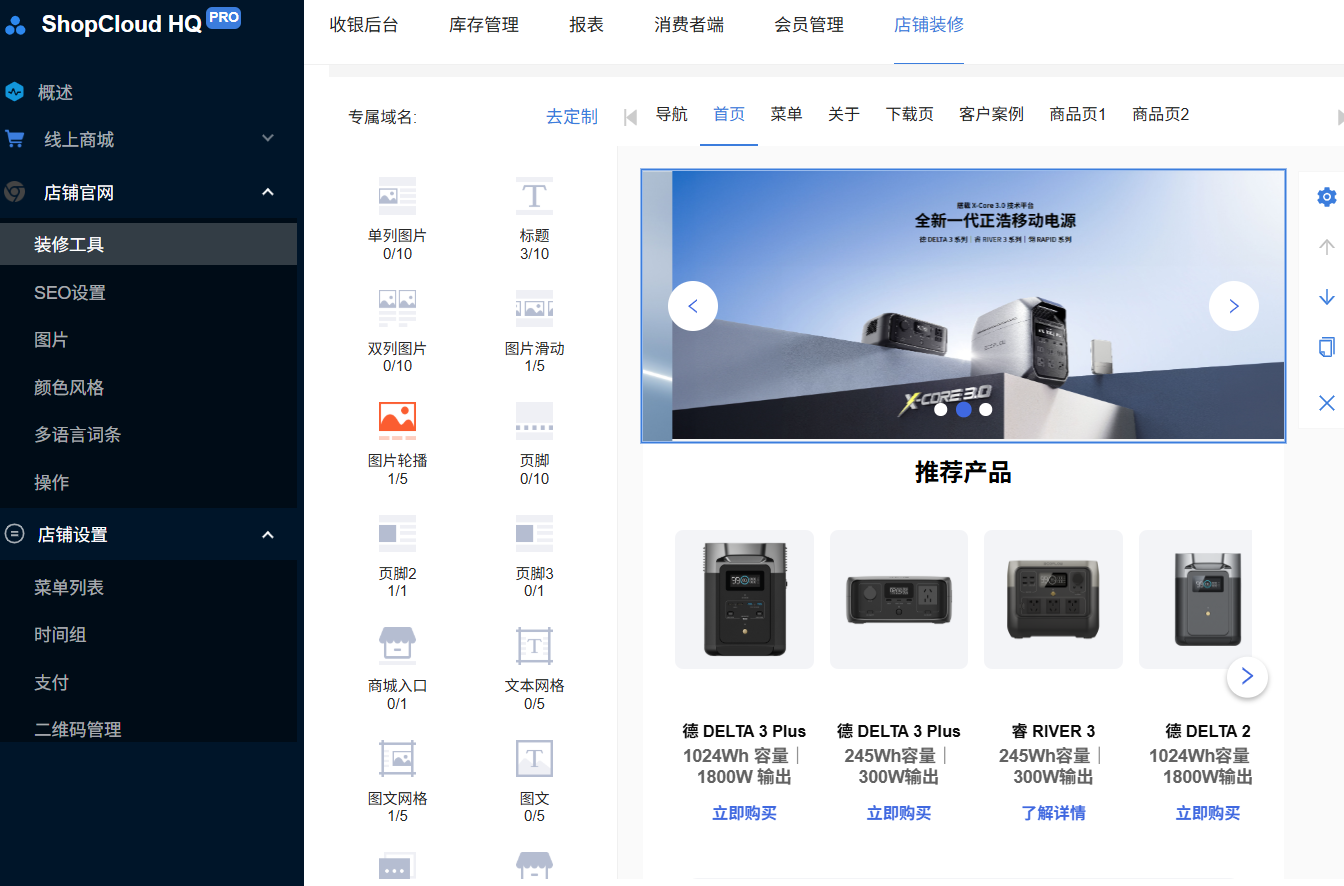Switch to the 商品页2 tab

point(1161,114)
